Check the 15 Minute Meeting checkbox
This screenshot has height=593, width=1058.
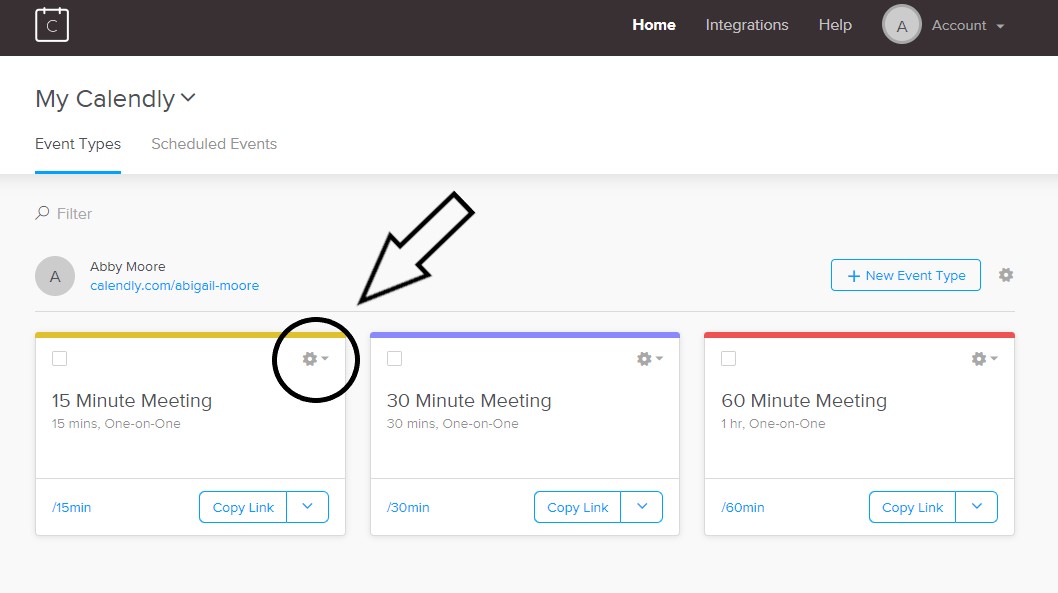click(x=59, y=358)
